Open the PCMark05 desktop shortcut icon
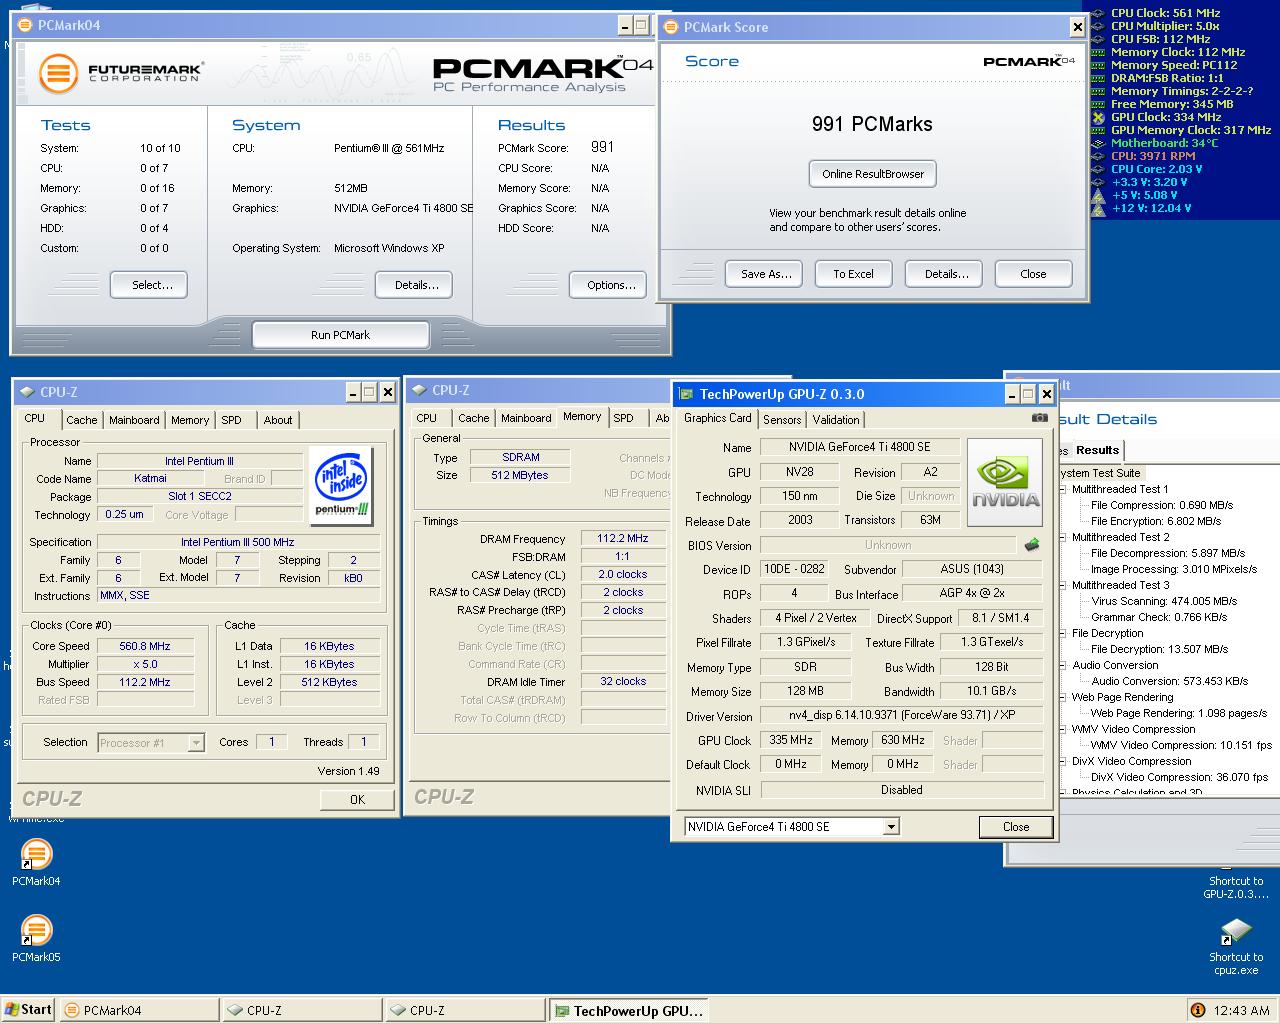 coord(36,930)
